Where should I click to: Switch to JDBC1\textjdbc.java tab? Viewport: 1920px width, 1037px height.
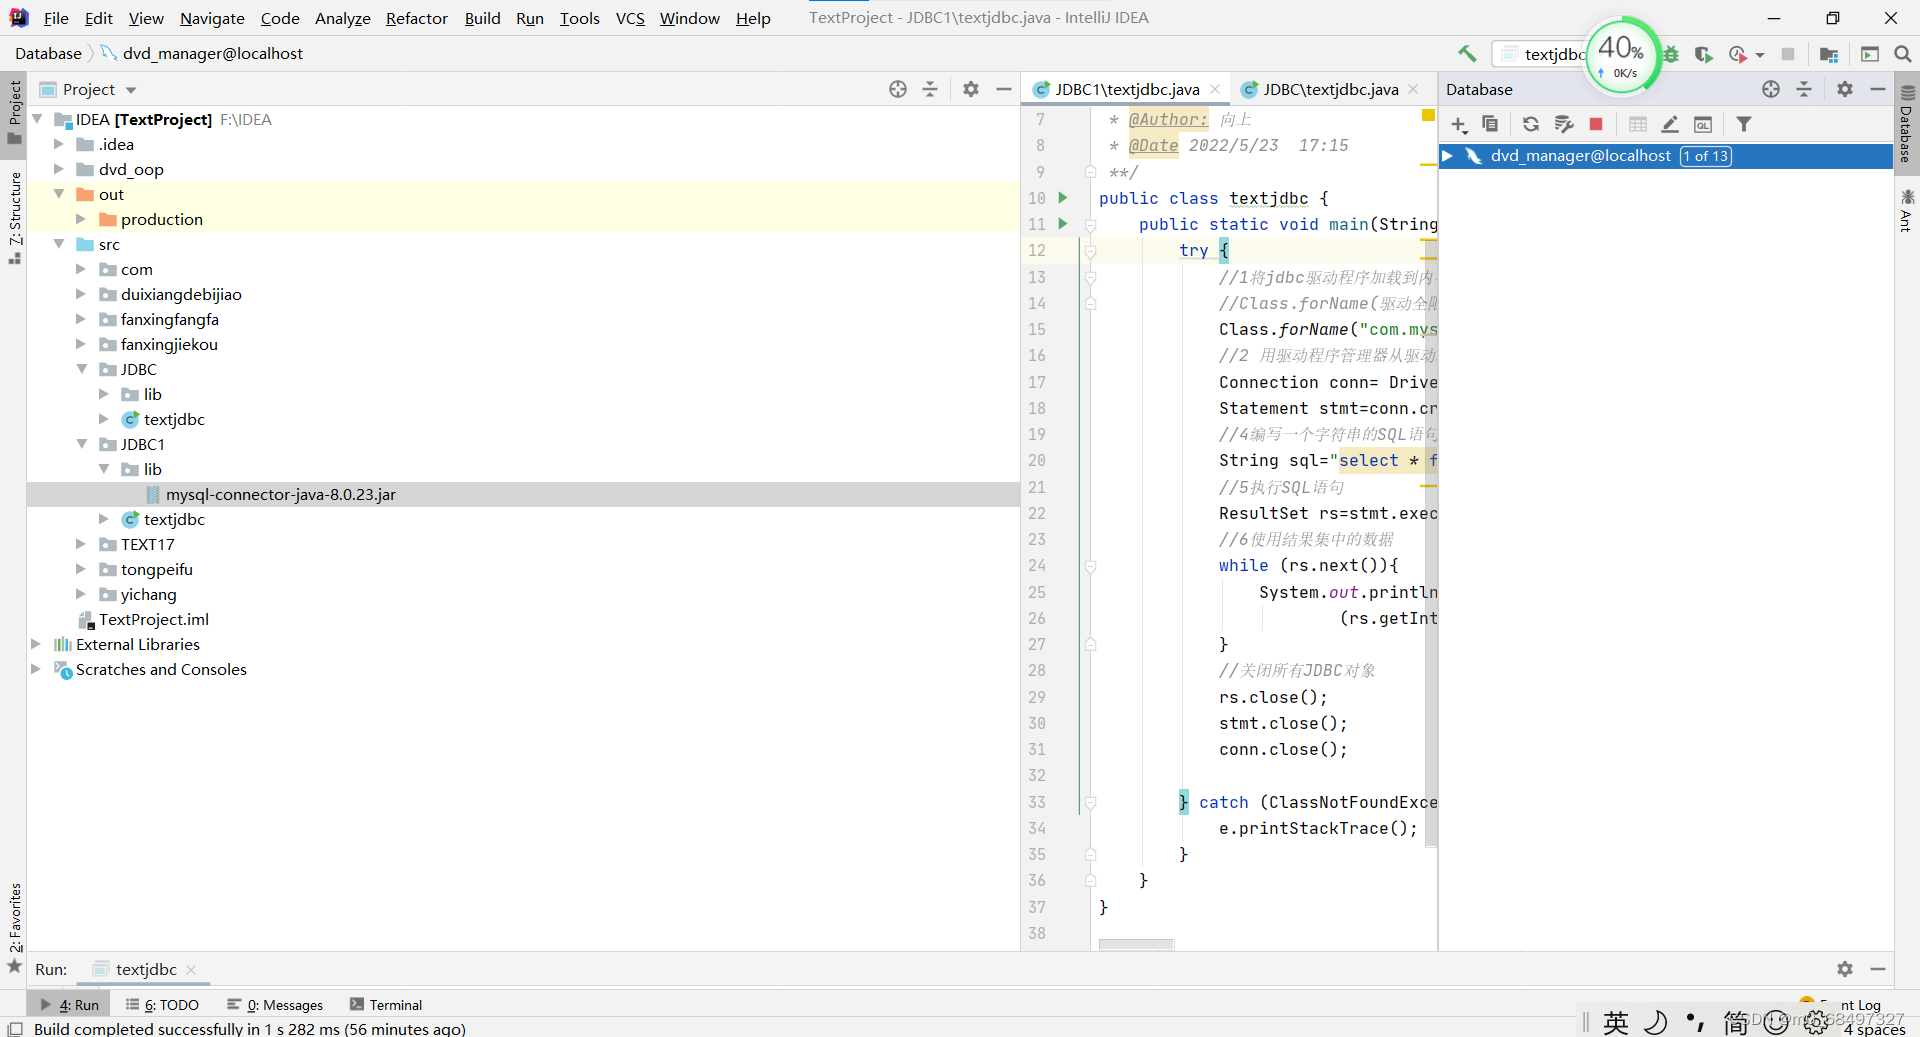1127,89
